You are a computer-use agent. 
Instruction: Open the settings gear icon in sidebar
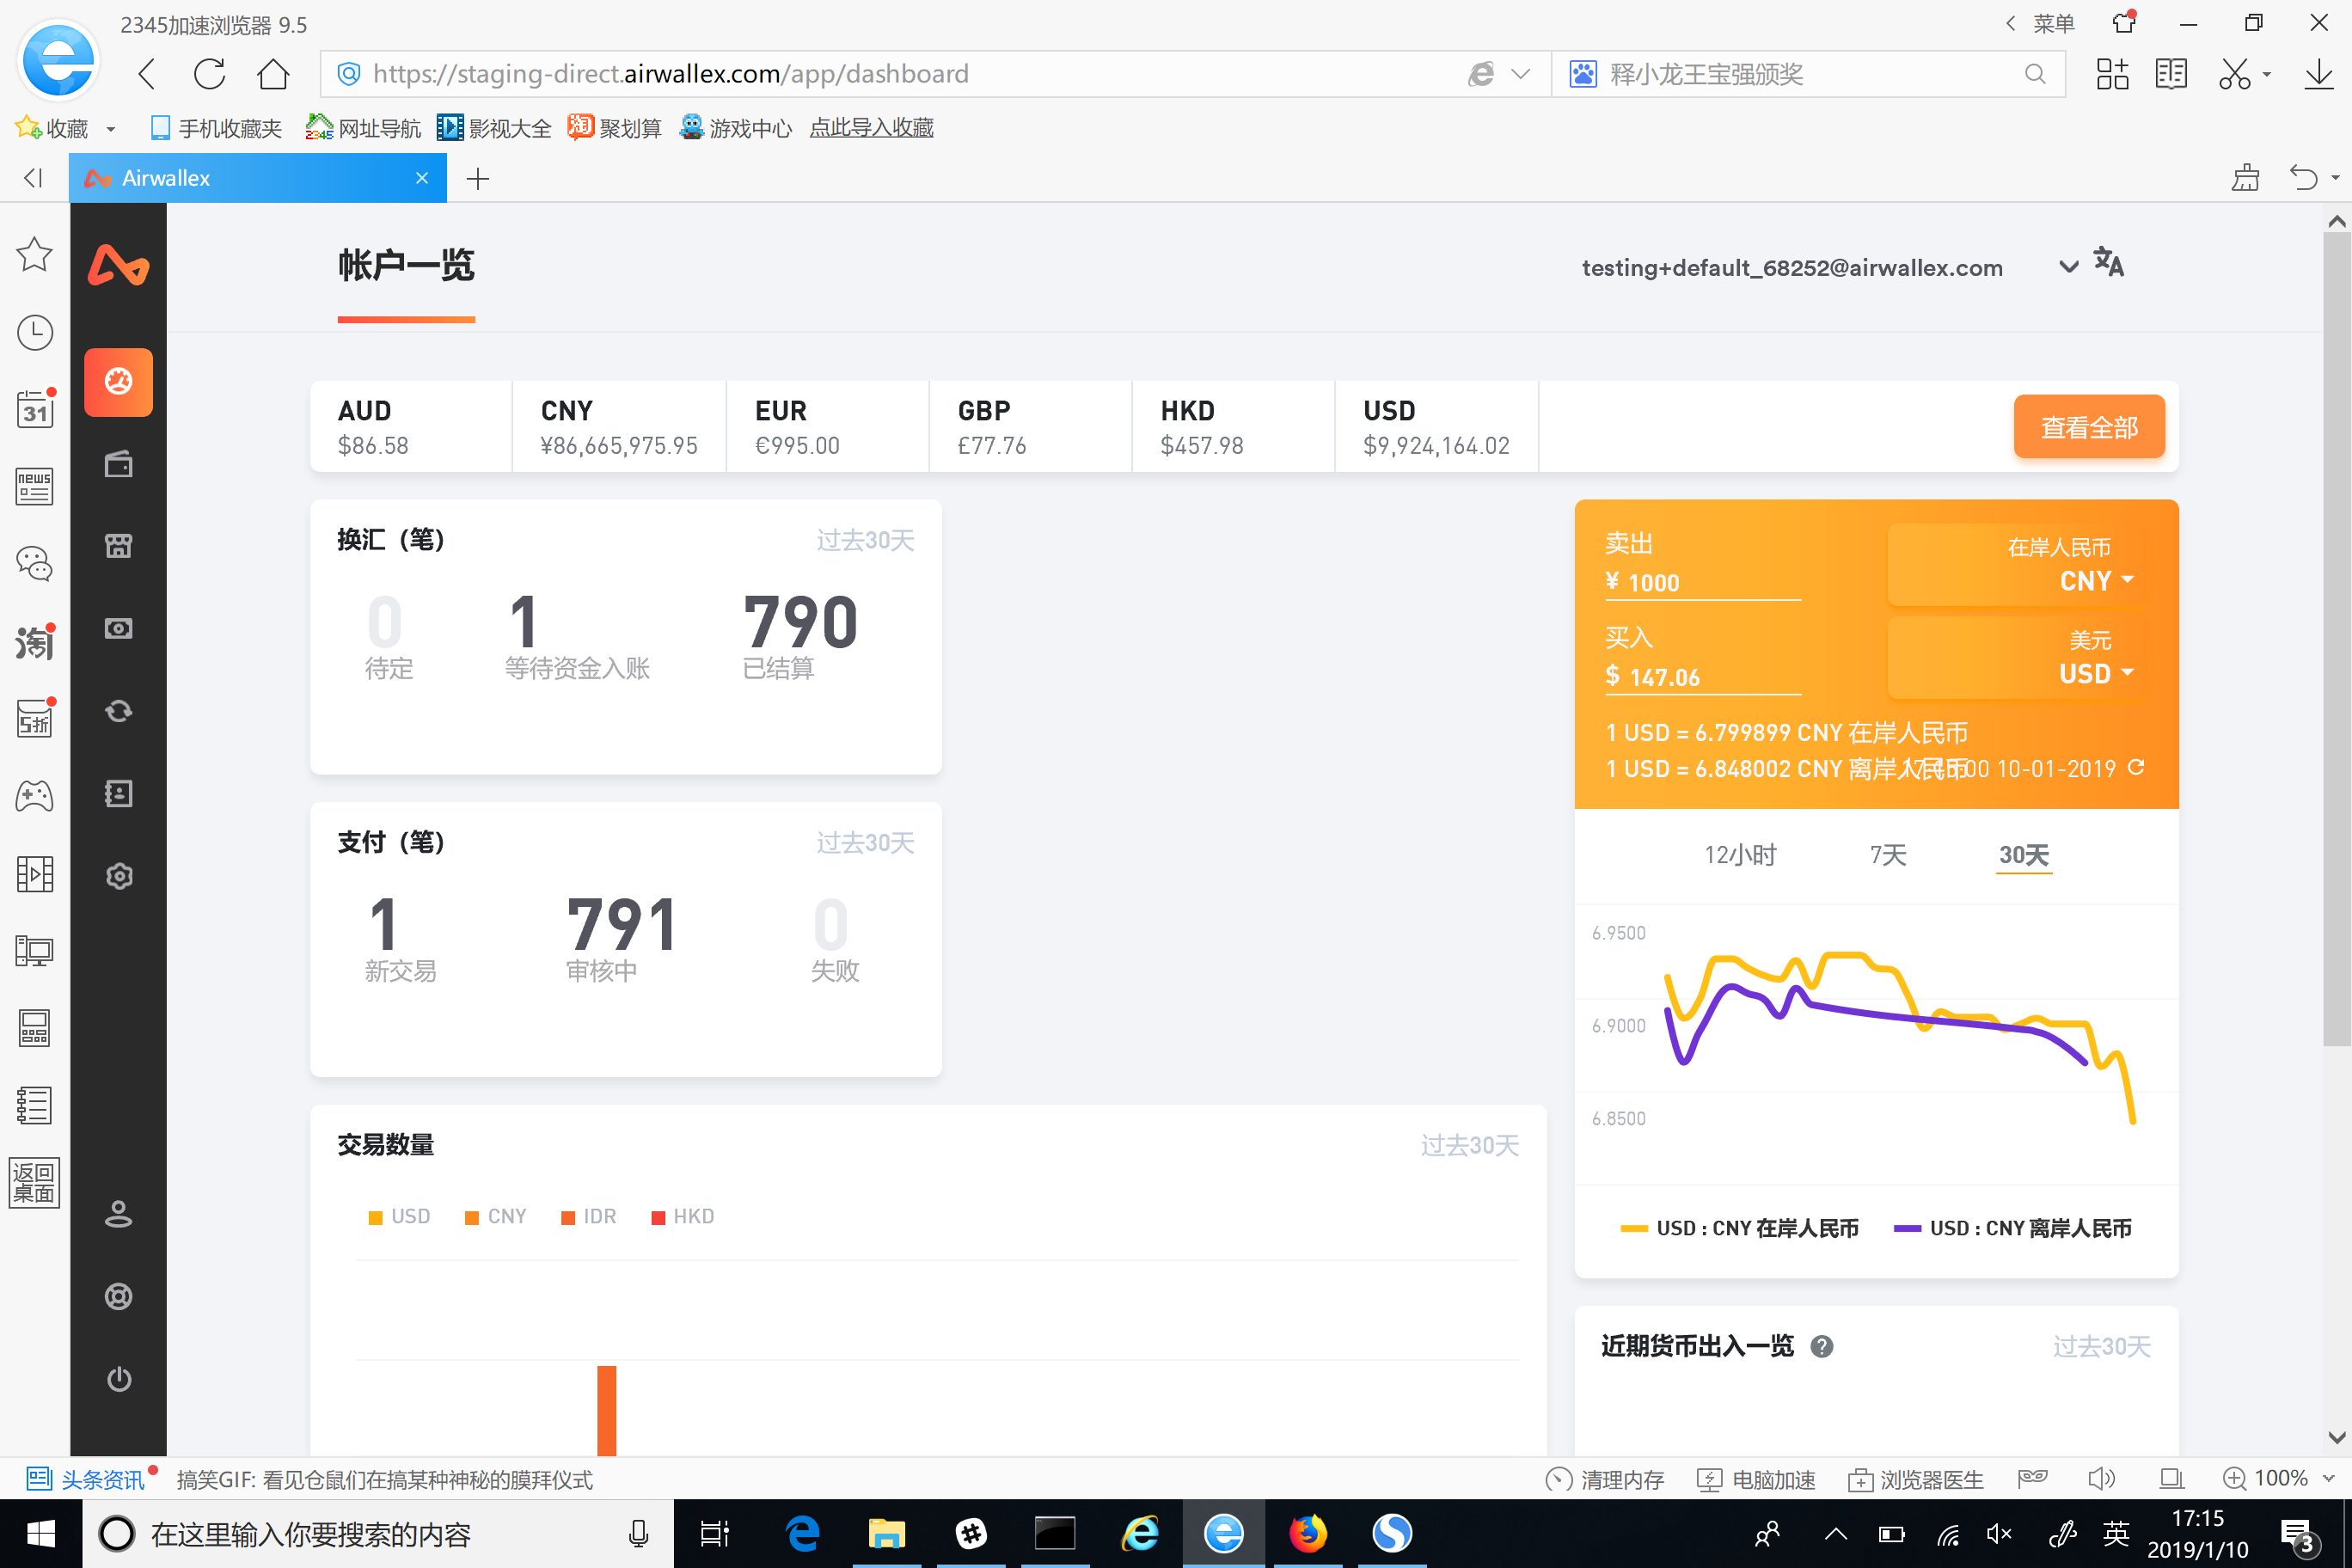[x=118, y=876]
